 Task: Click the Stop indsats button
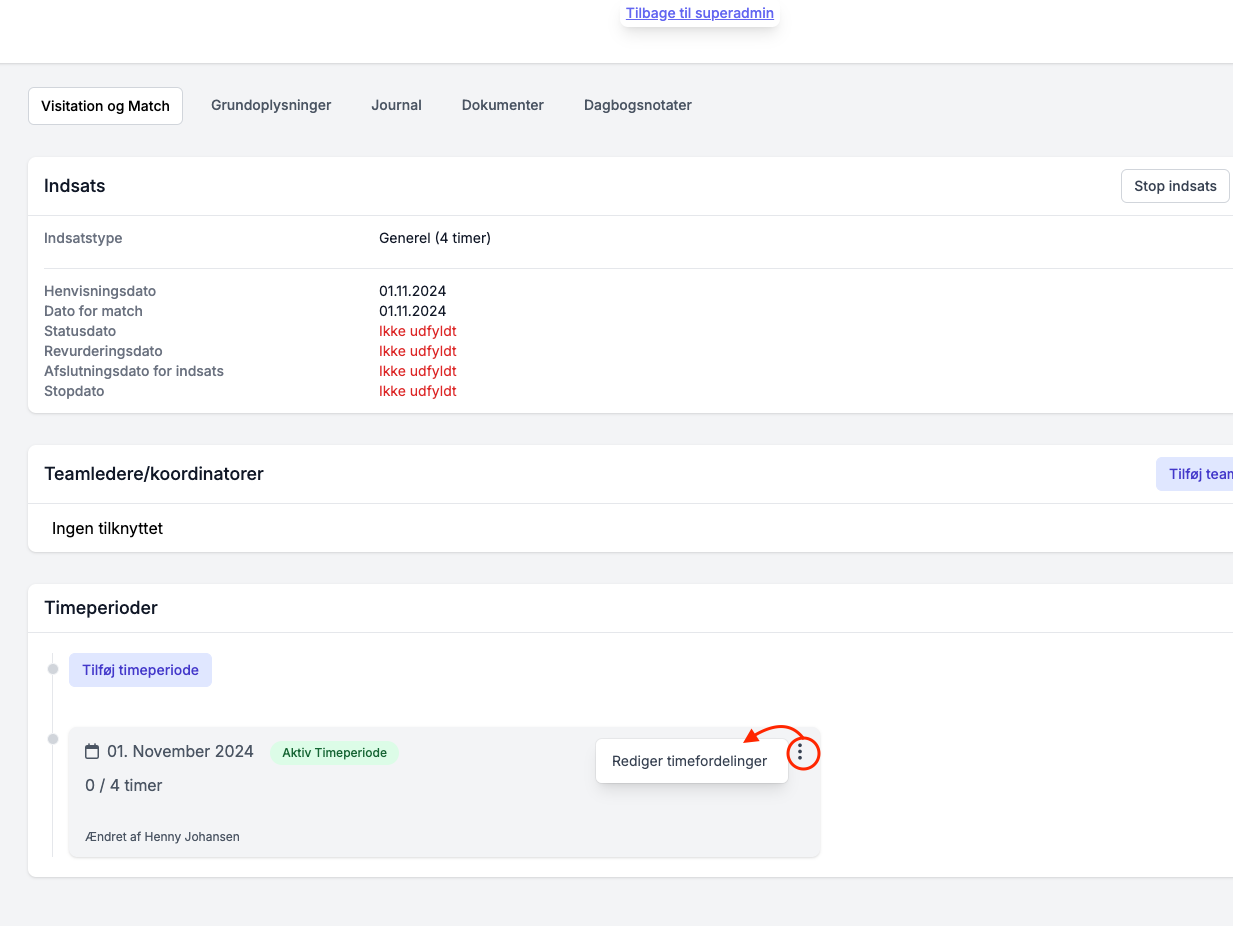[x=1175, y=186]
